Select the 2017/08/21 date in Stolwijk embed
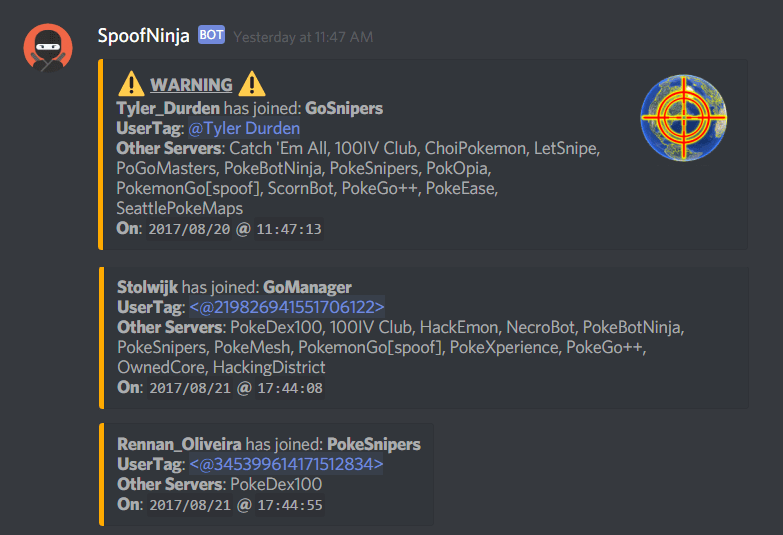 click(x=190, y=388)
